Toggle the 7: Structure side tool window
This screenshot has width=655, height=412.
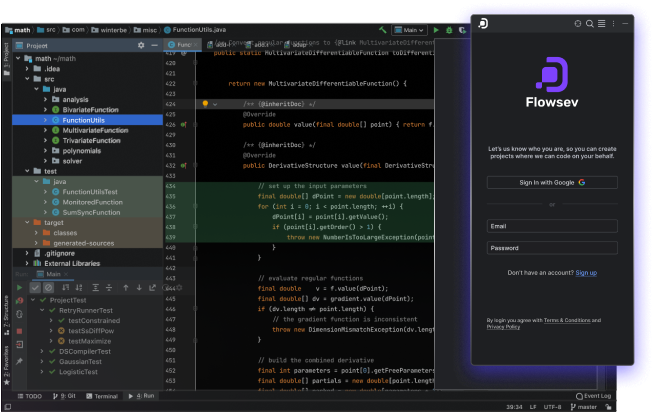[6, 315]
